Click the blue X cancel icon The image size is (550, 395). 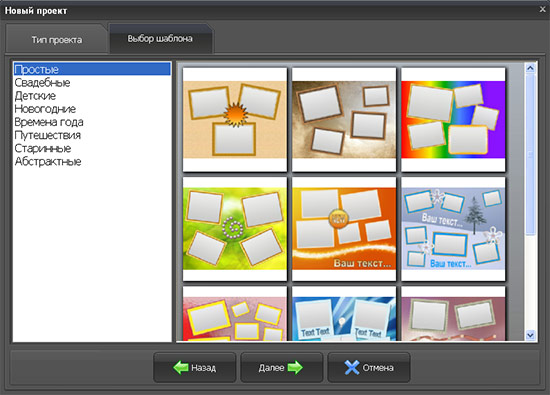click(352, 367)
